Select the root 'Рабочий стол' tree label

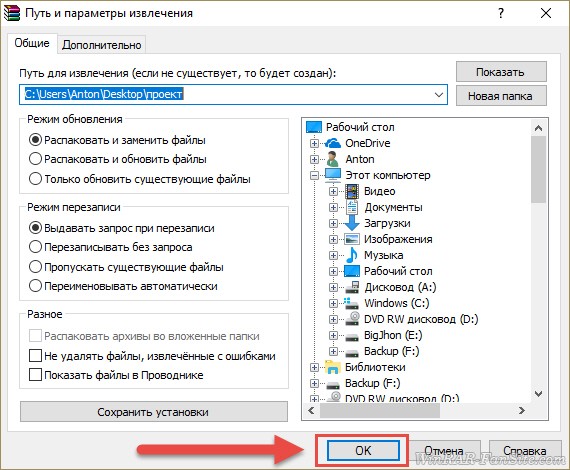click(360, 127)
